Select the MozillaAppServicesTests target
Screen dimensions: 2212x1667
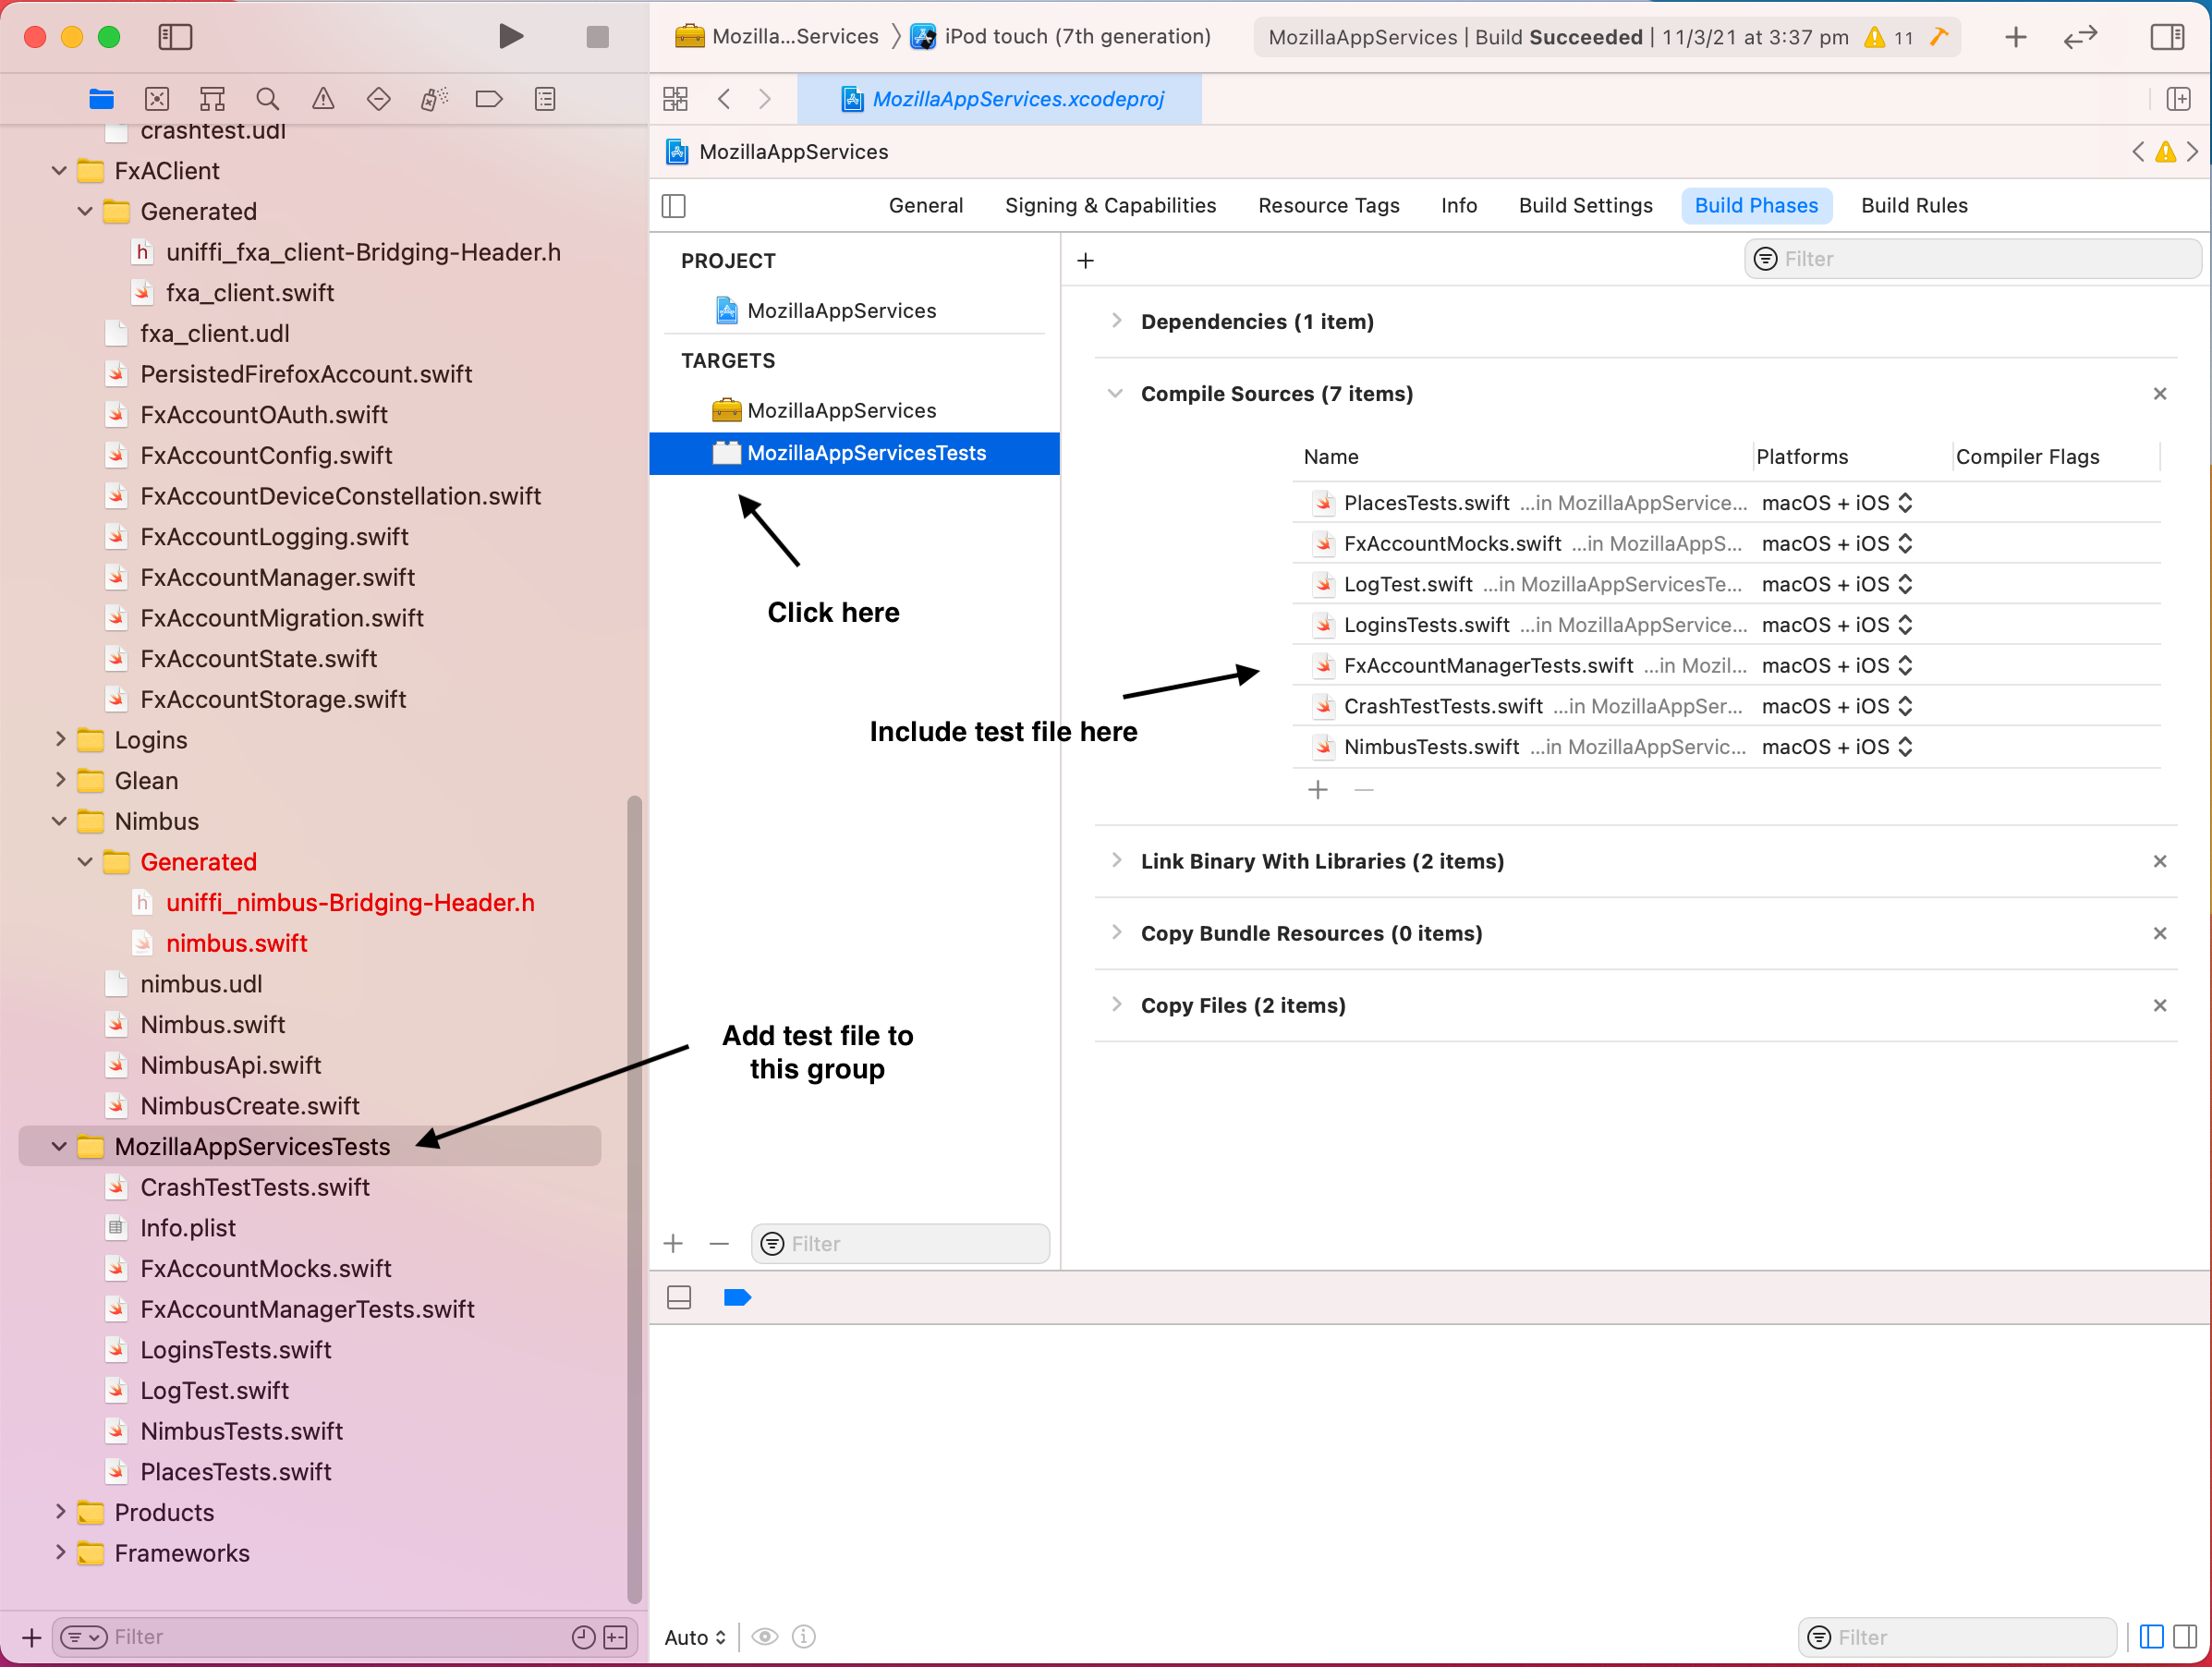click(854, 453)
